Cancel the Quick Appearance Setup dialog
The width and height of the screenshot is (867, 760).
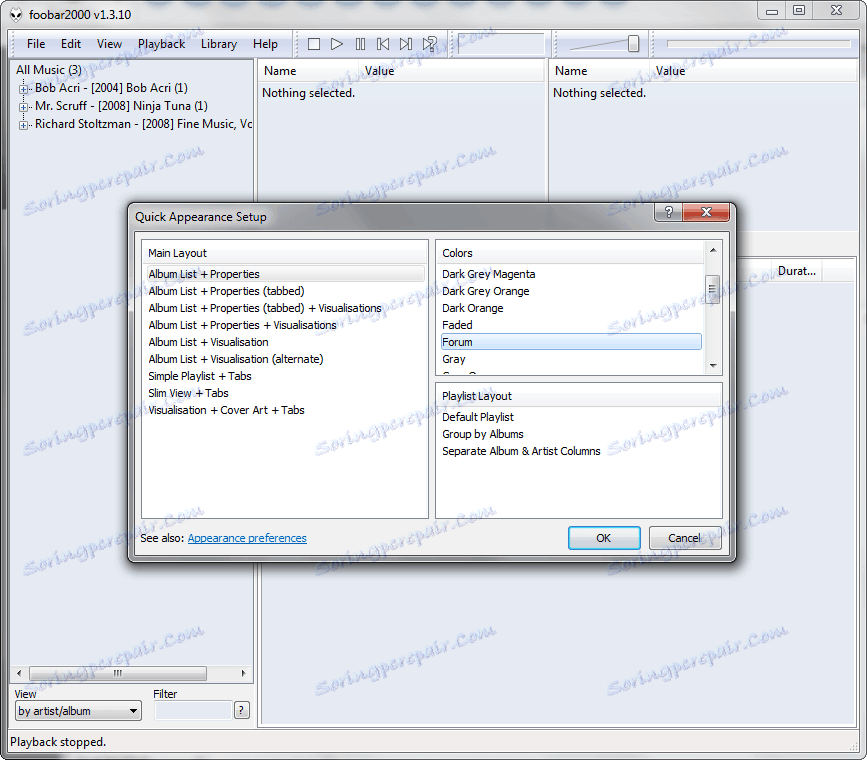[x=685, y=538]
